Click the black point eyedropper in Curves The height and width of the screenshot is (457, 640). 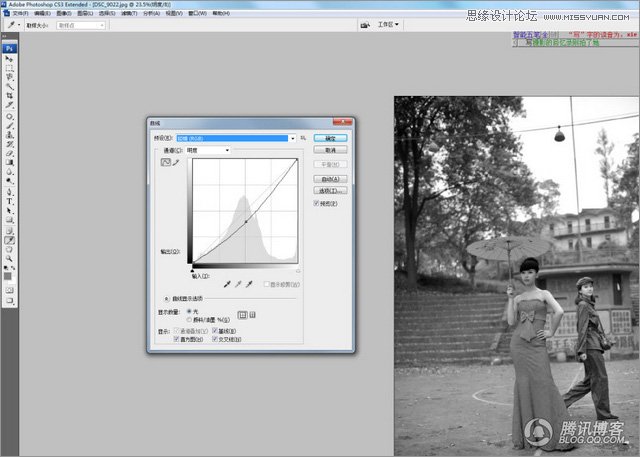coord(227,284)
